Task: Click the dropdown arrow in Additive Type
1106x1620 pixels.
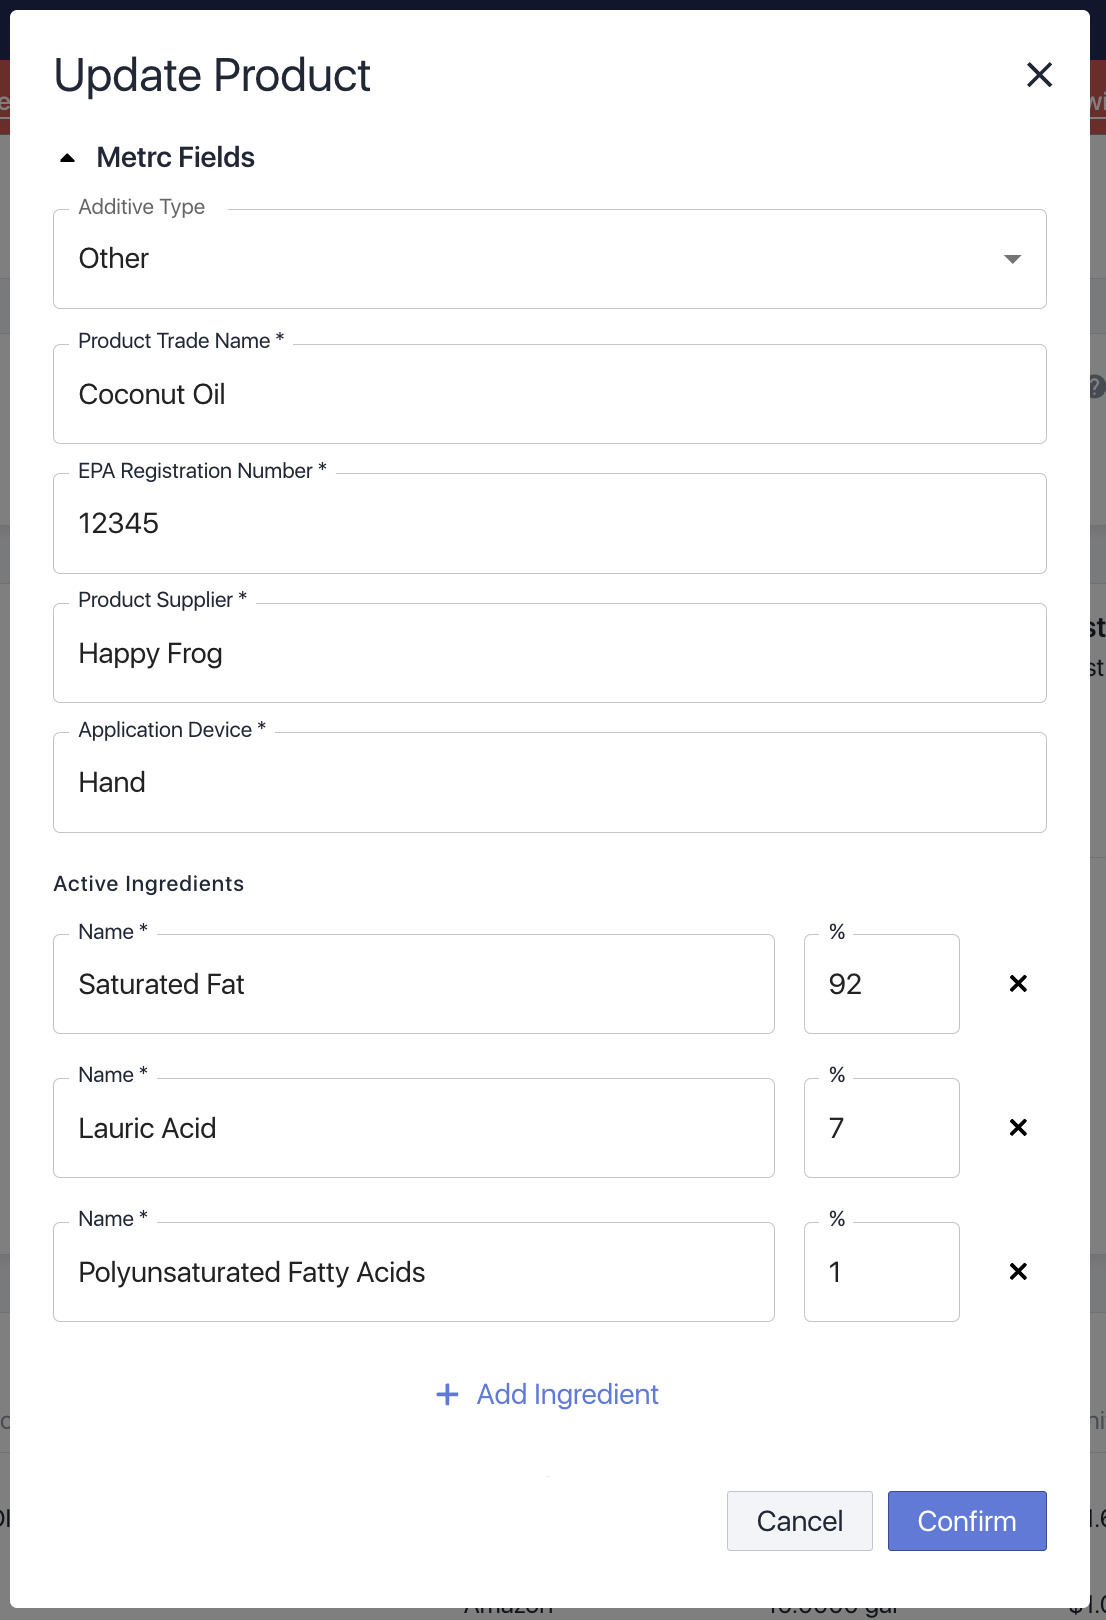Action: [x=1013, y=259]
